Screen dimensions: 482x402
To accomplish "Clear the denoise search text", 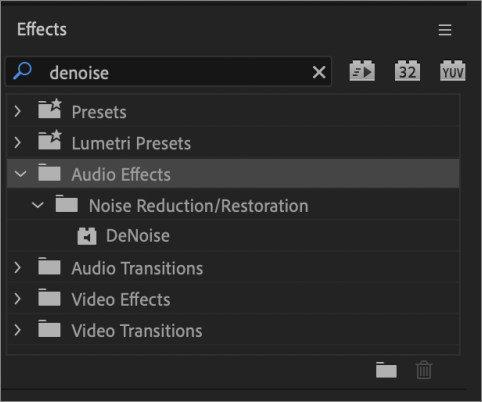I will 319,72.
